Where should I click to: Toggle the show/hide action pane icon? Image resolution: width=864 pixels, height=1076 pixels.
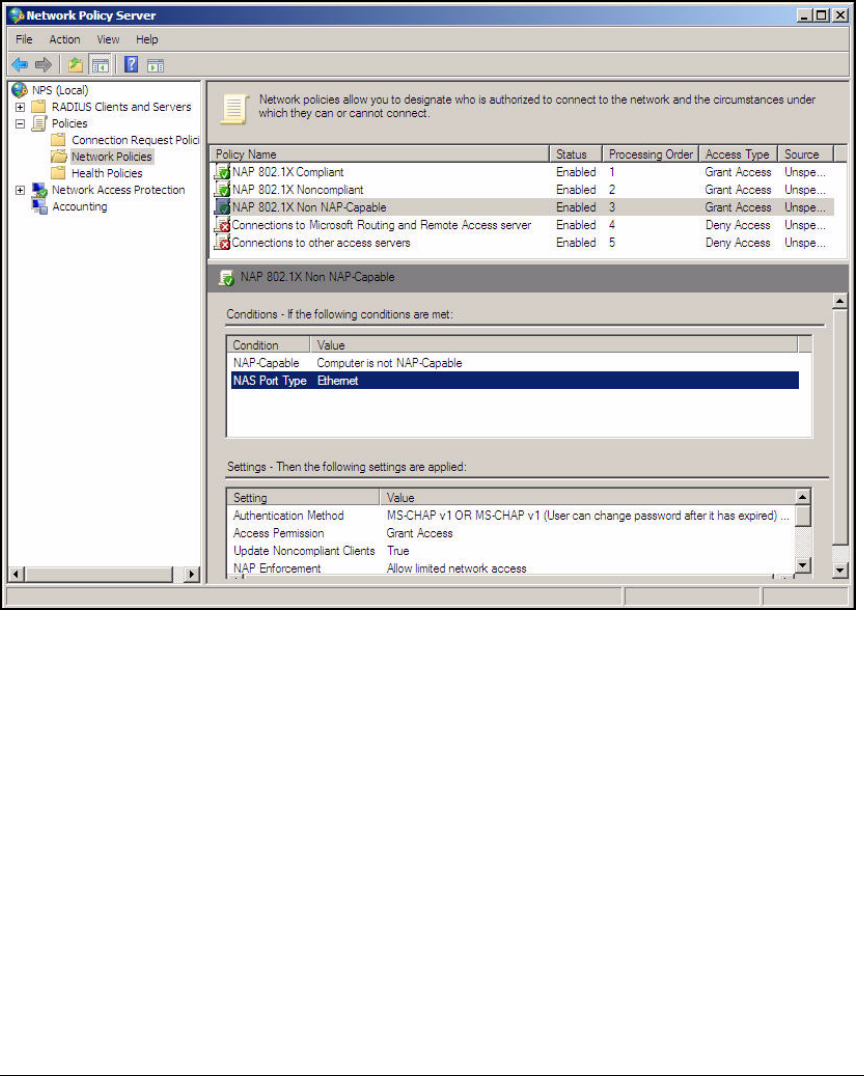coord(156,65)
